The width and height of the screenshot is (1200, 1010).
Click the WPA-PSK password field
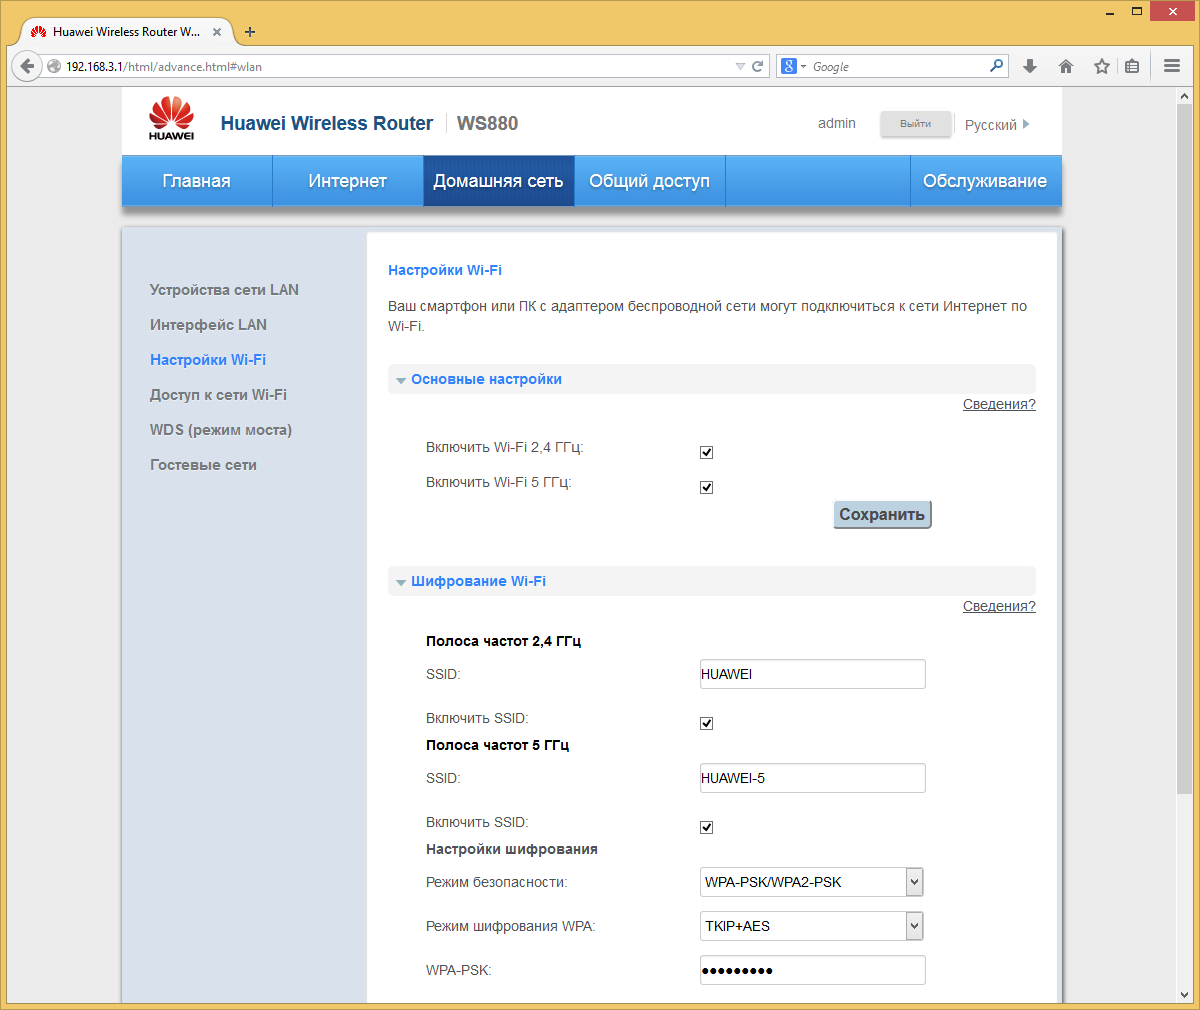click(x=813, y=970)
